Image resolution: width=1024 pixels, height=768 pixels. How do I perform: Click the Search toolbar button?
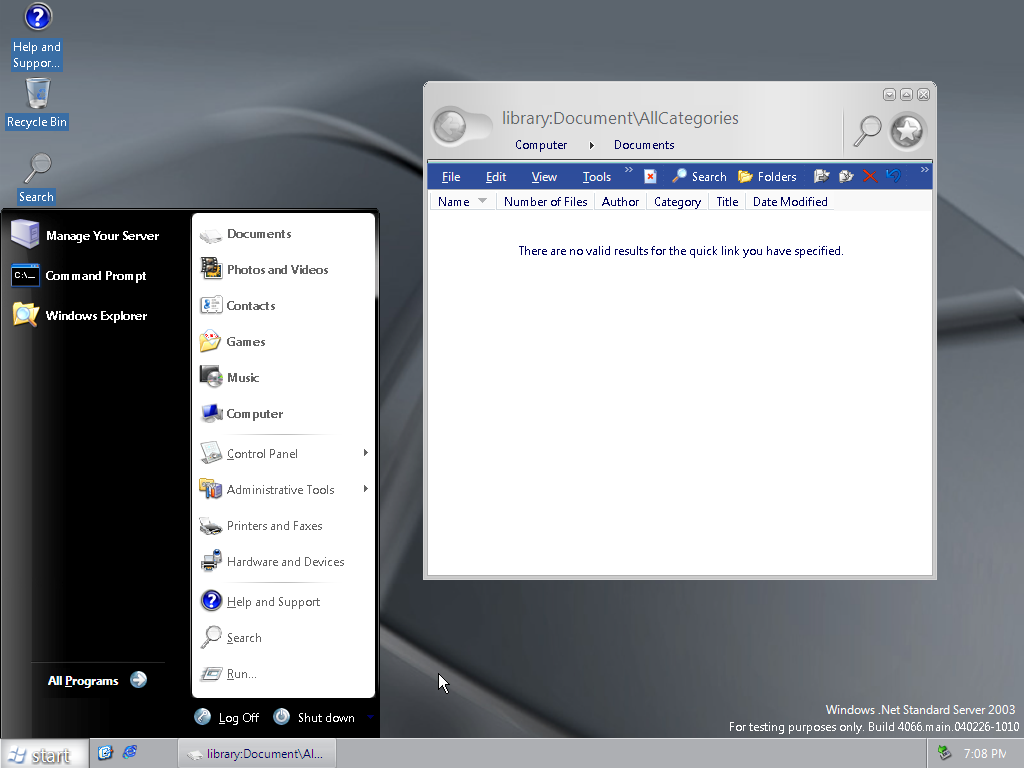point(699,177)
